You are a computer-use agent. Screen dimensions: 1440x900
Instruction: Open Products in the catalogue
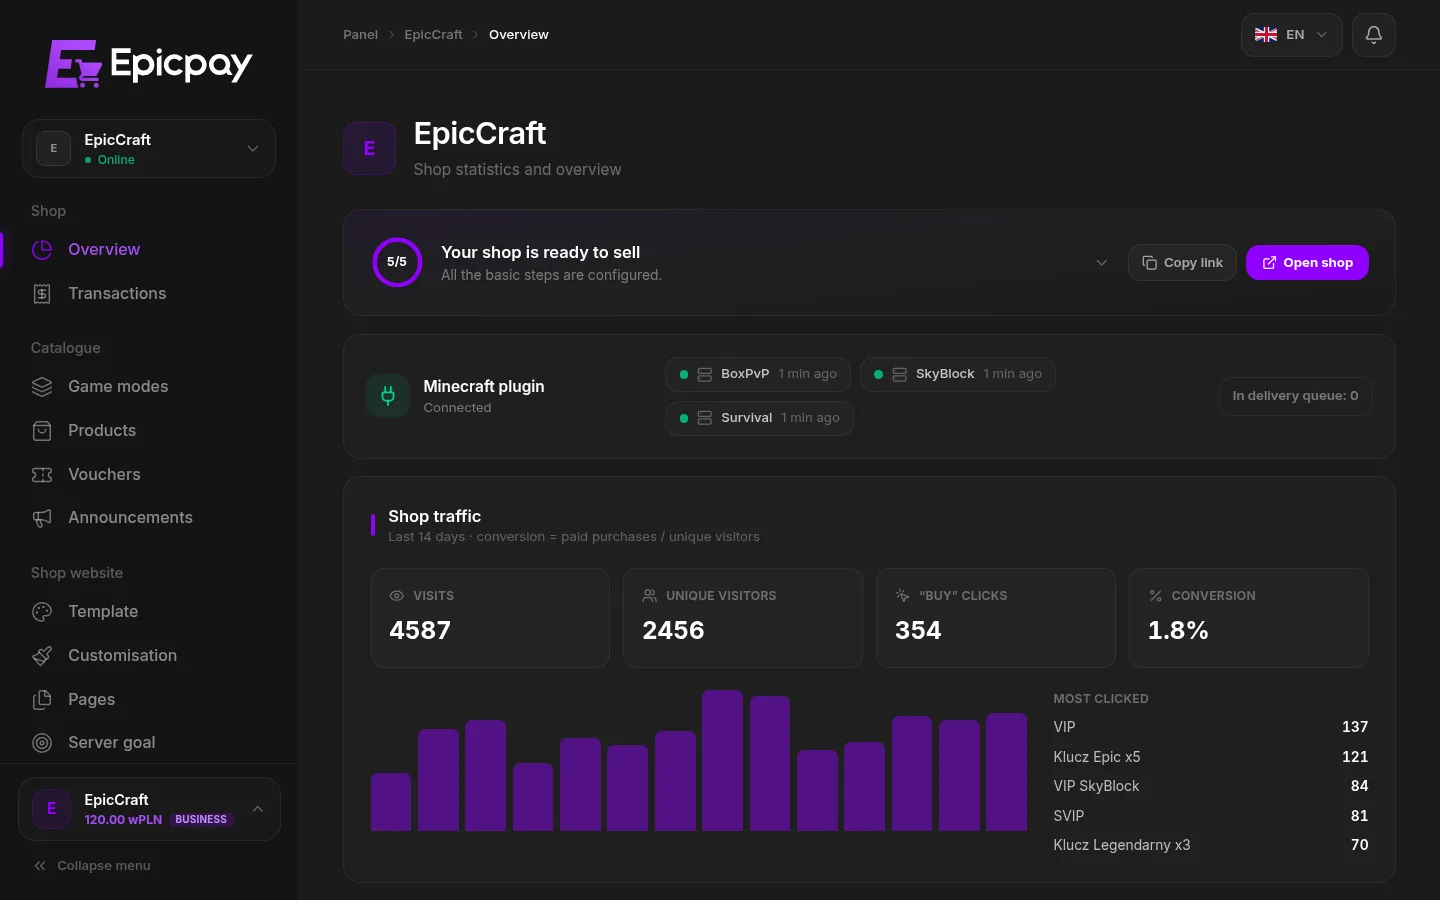click(x=149, y=431)
